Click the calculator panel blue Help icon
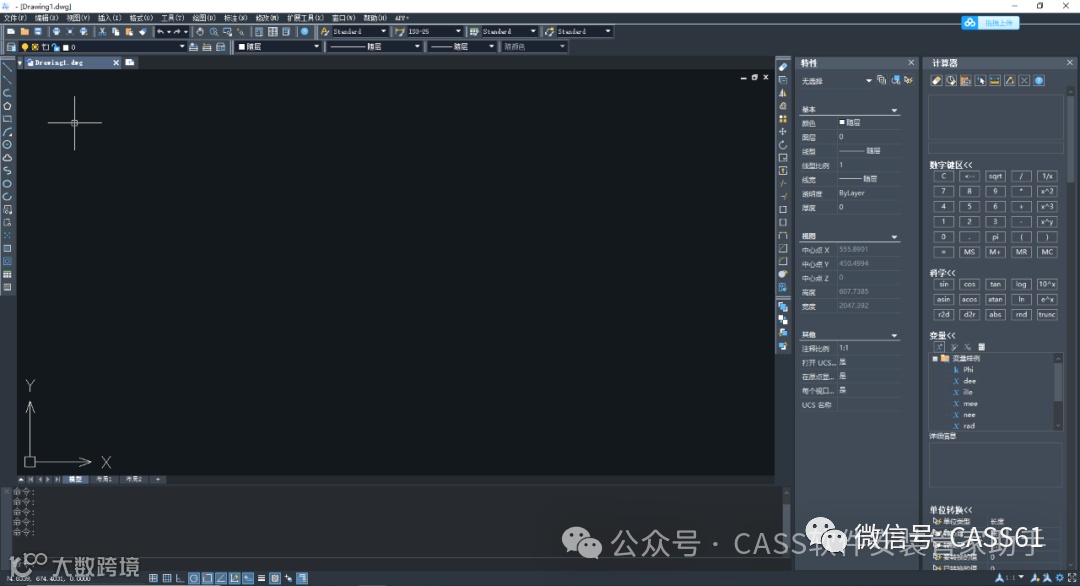Viewport: 1080px width, 586px height. point(1039,81)
